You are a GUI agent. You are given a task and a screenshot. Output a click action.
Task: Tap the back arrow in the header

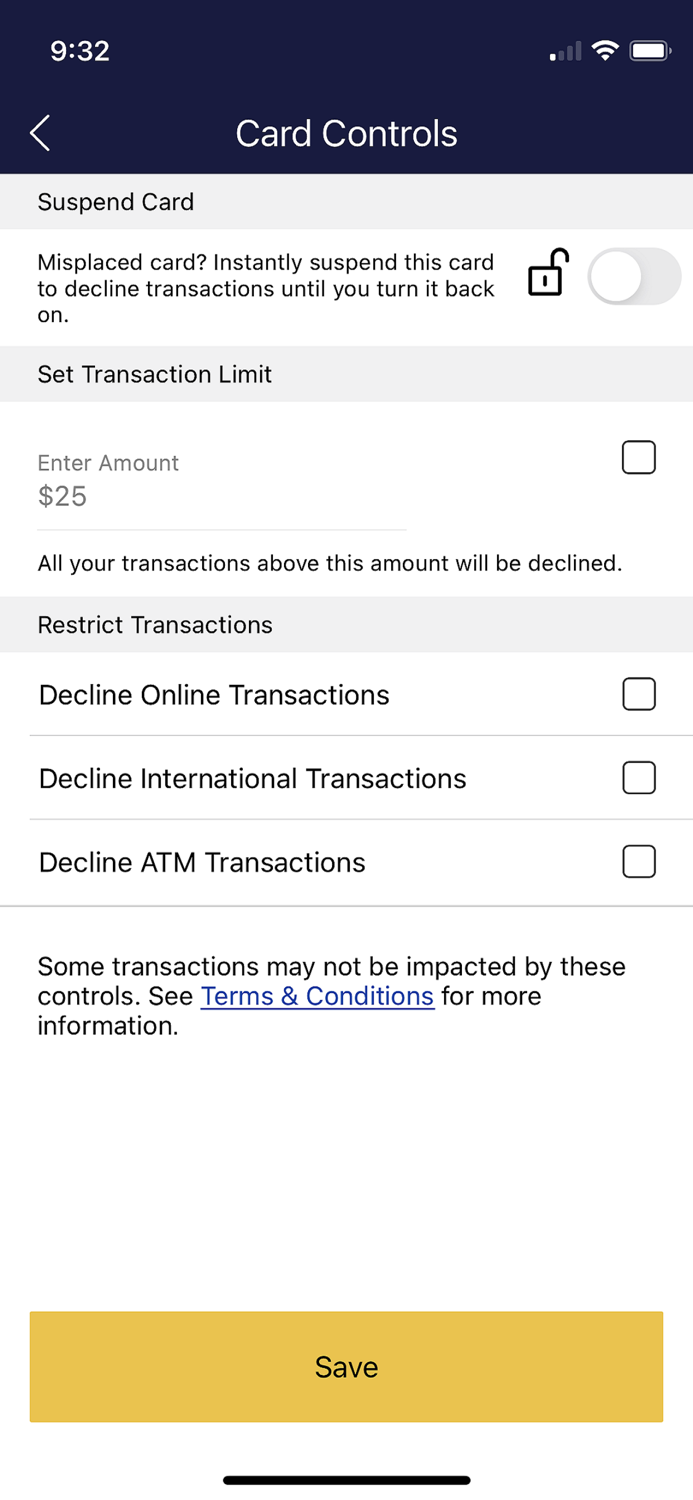[x=39, y=132]
